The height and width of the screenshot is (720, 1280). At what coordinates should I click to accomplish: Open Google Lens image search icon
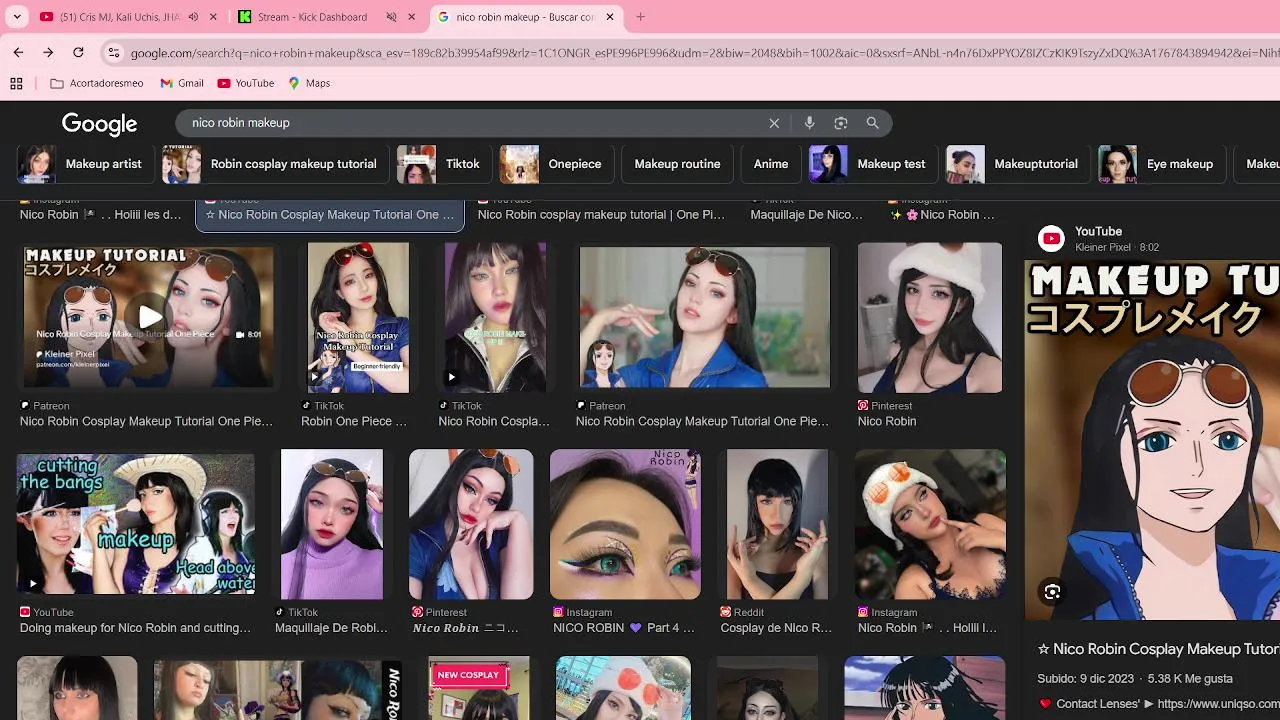(x=841, y=123)
